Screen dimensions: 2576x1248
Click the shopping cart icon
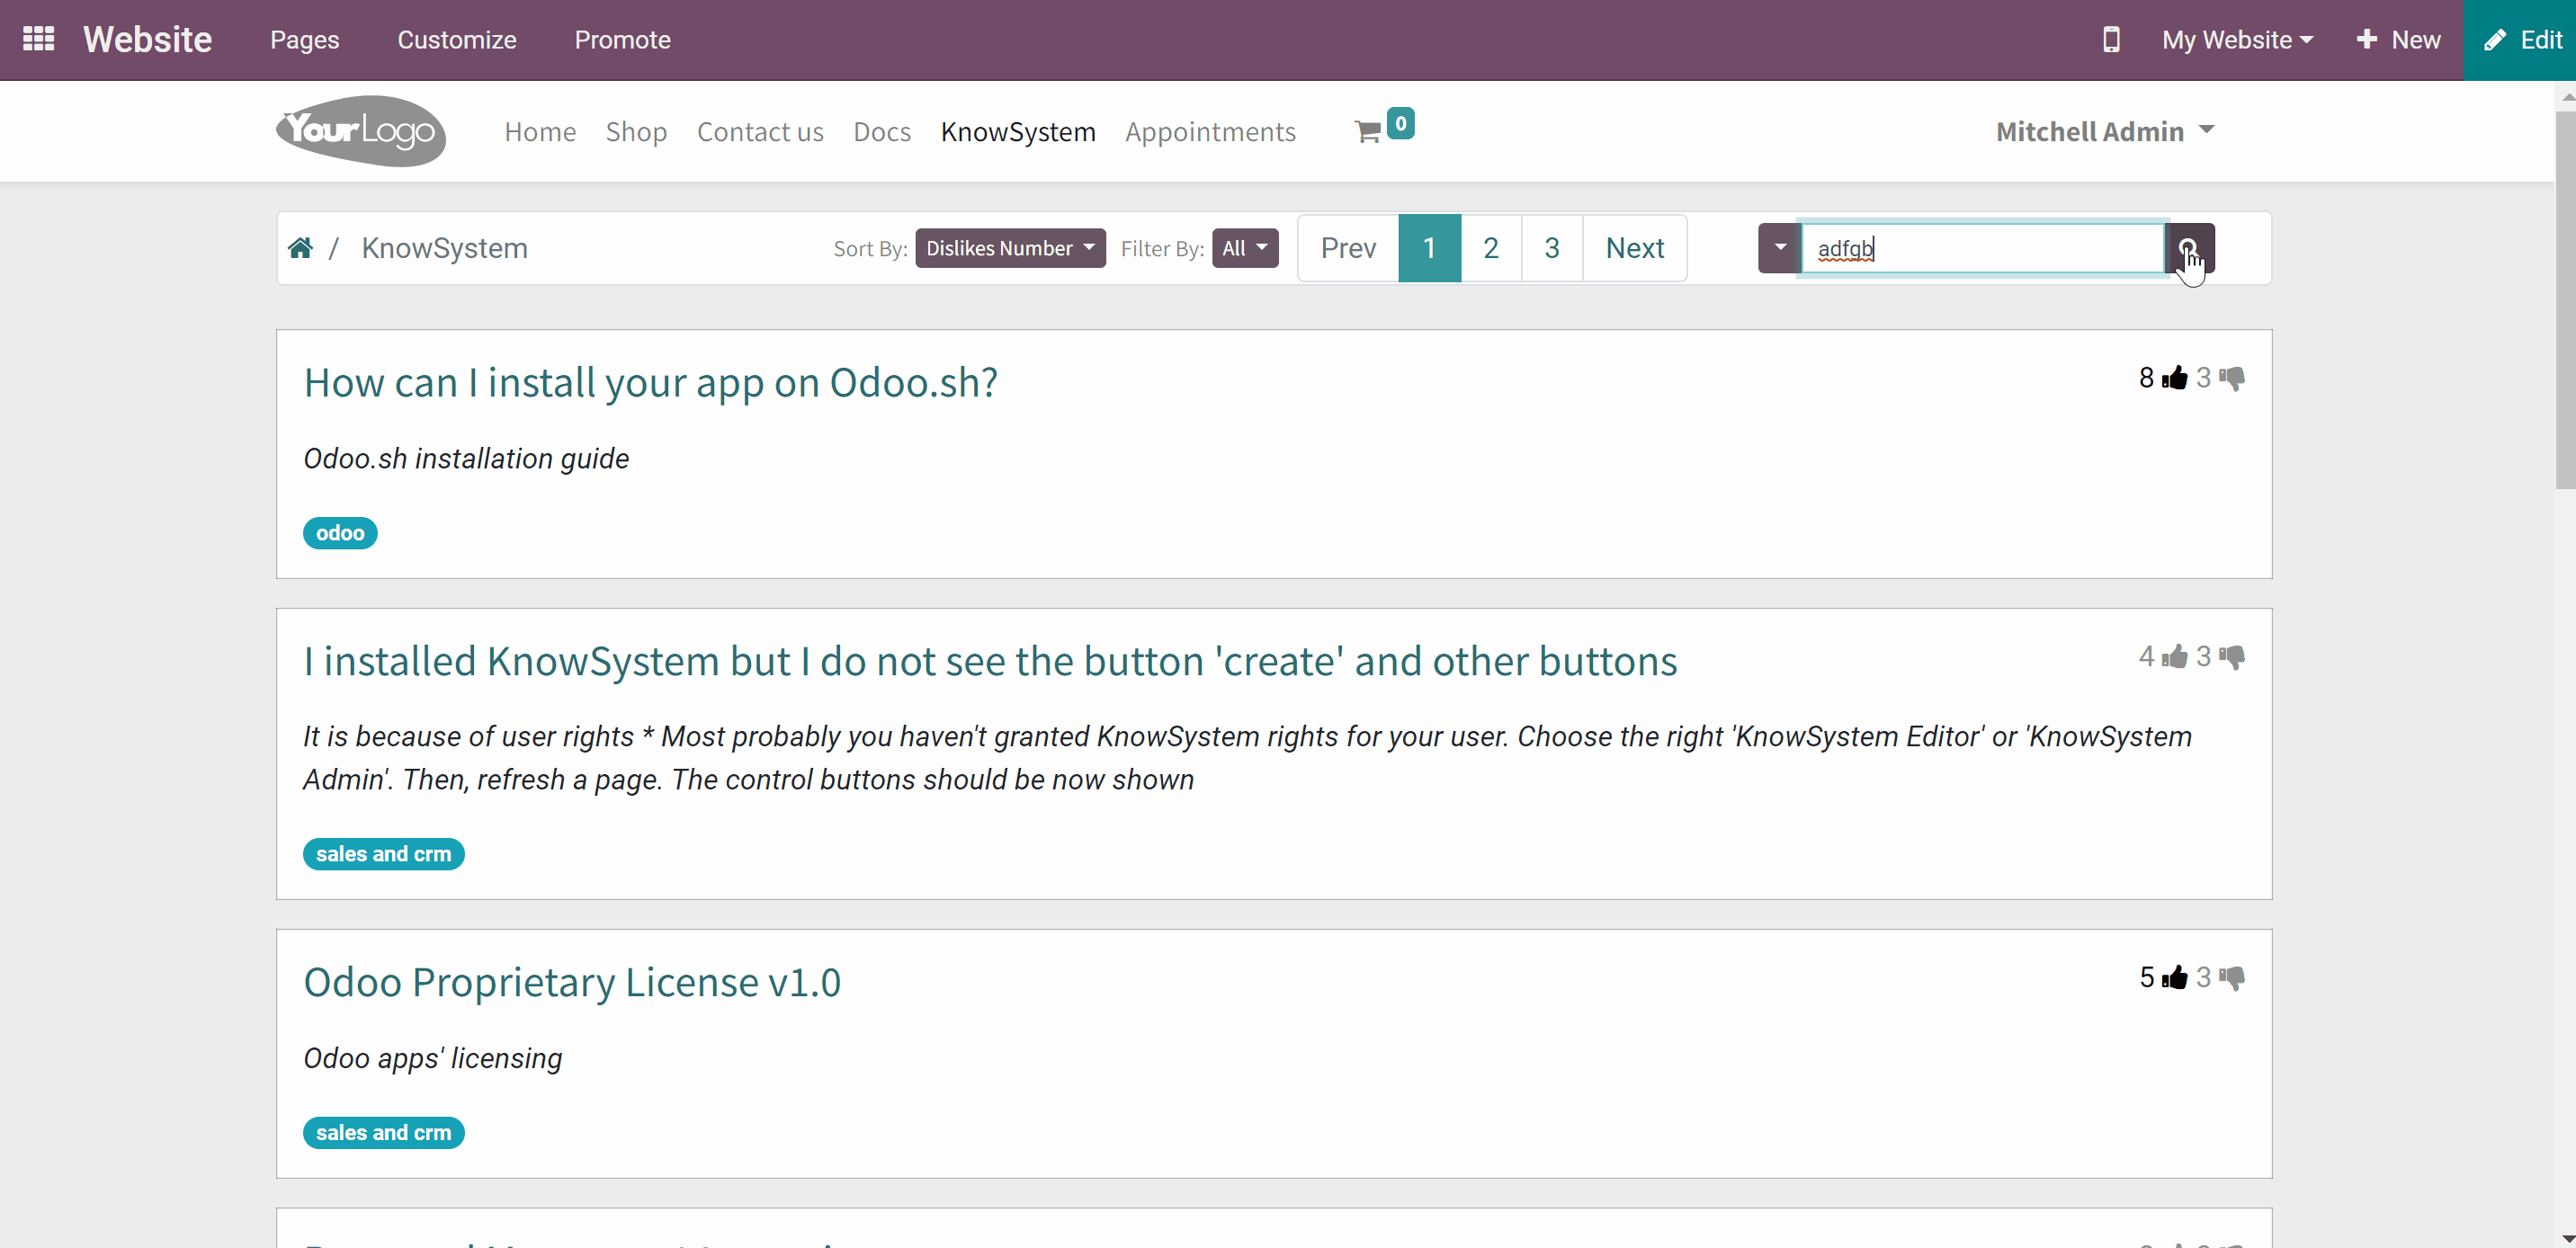point(1367,131)
